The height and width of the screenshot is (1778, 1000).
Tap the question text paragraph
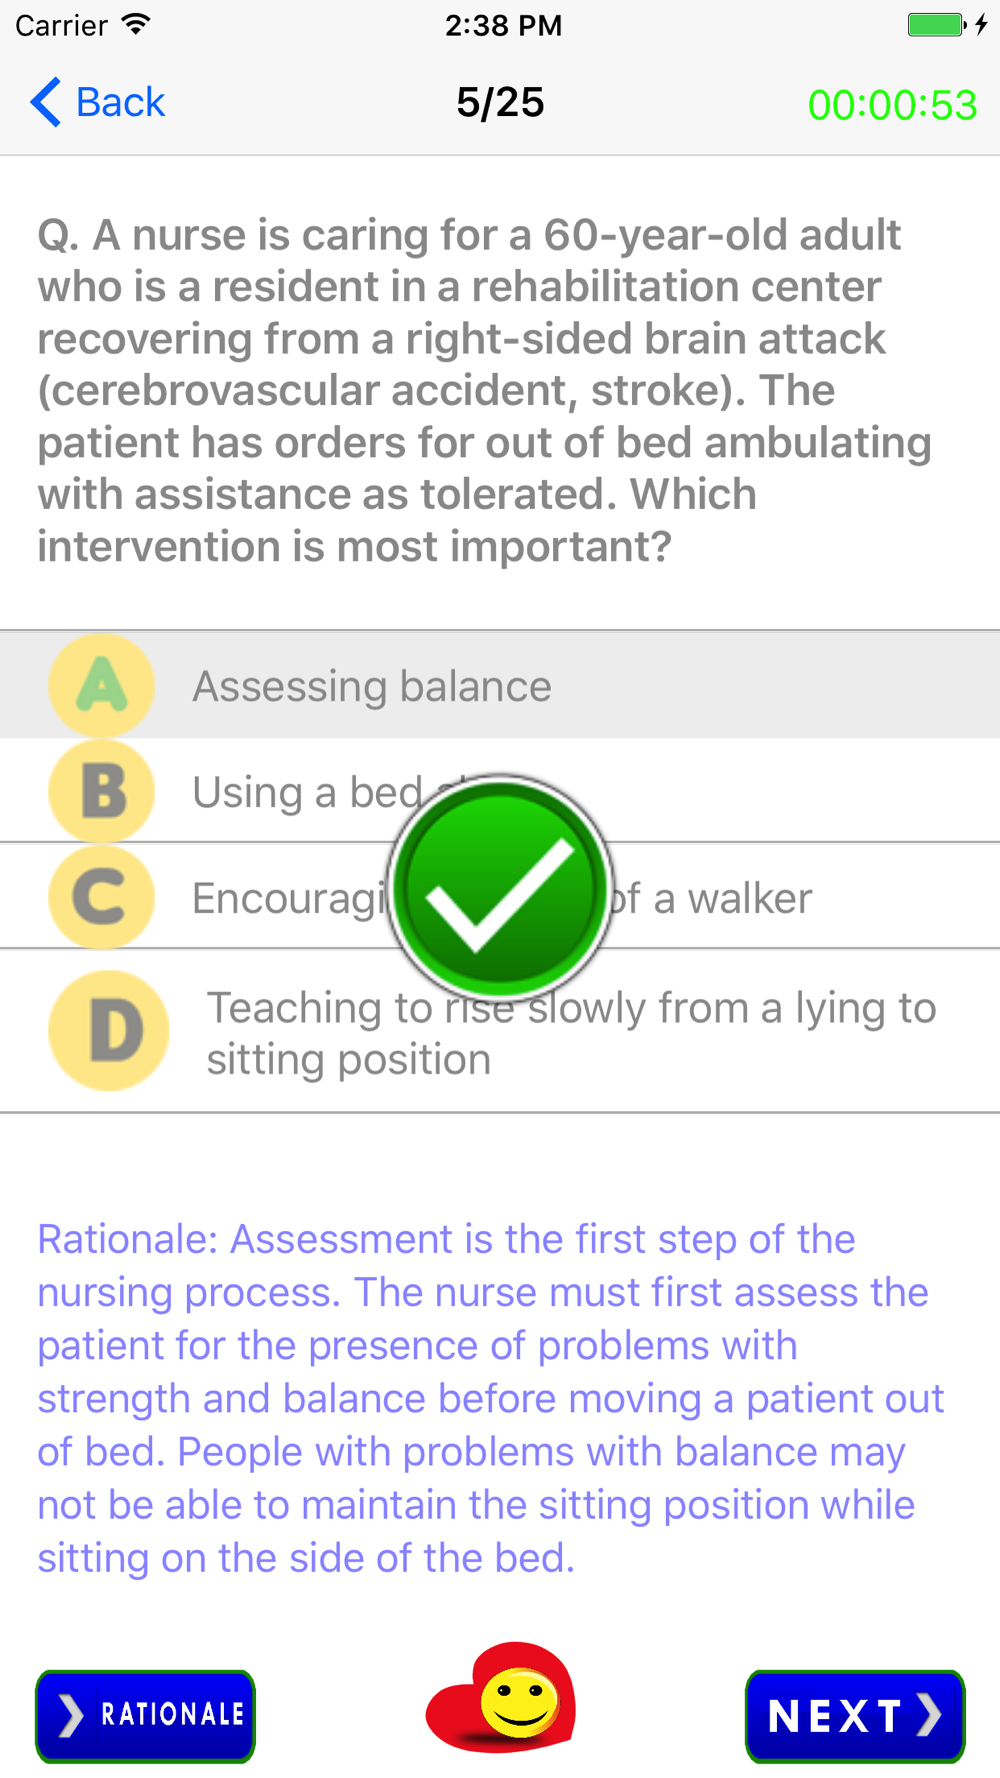tap(485, 391)
